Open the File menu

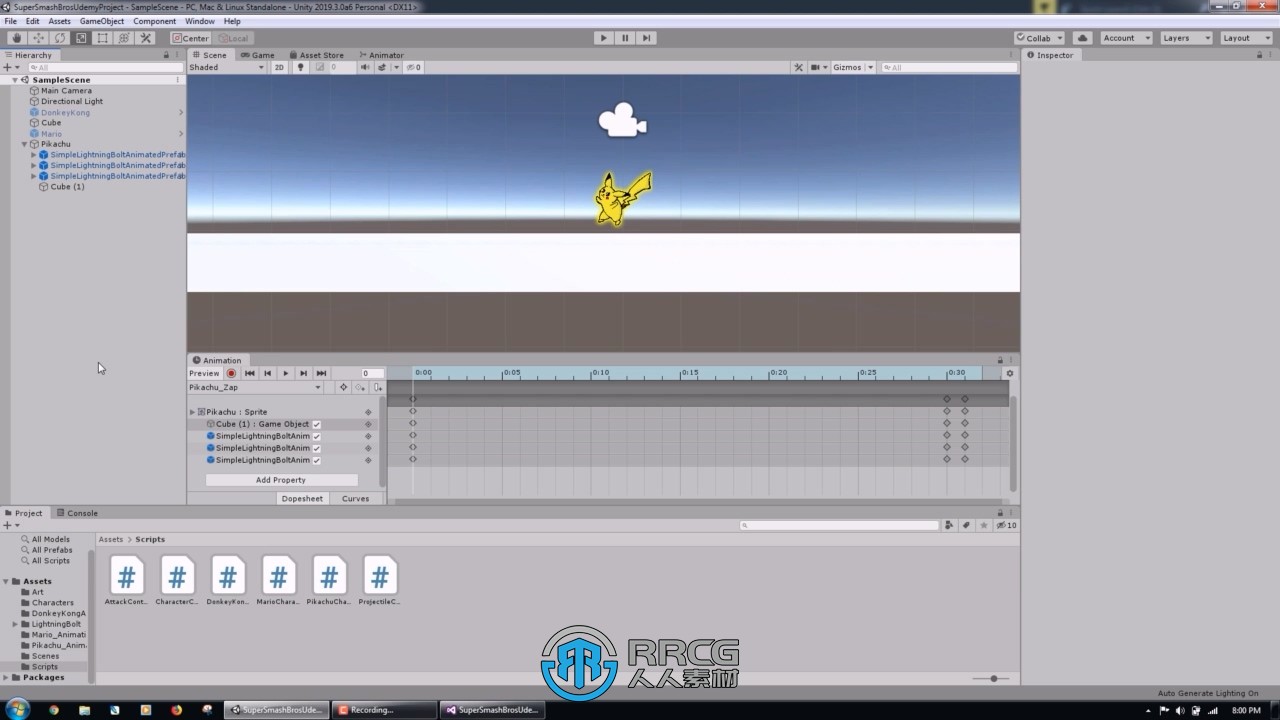[x=10, y=21]
